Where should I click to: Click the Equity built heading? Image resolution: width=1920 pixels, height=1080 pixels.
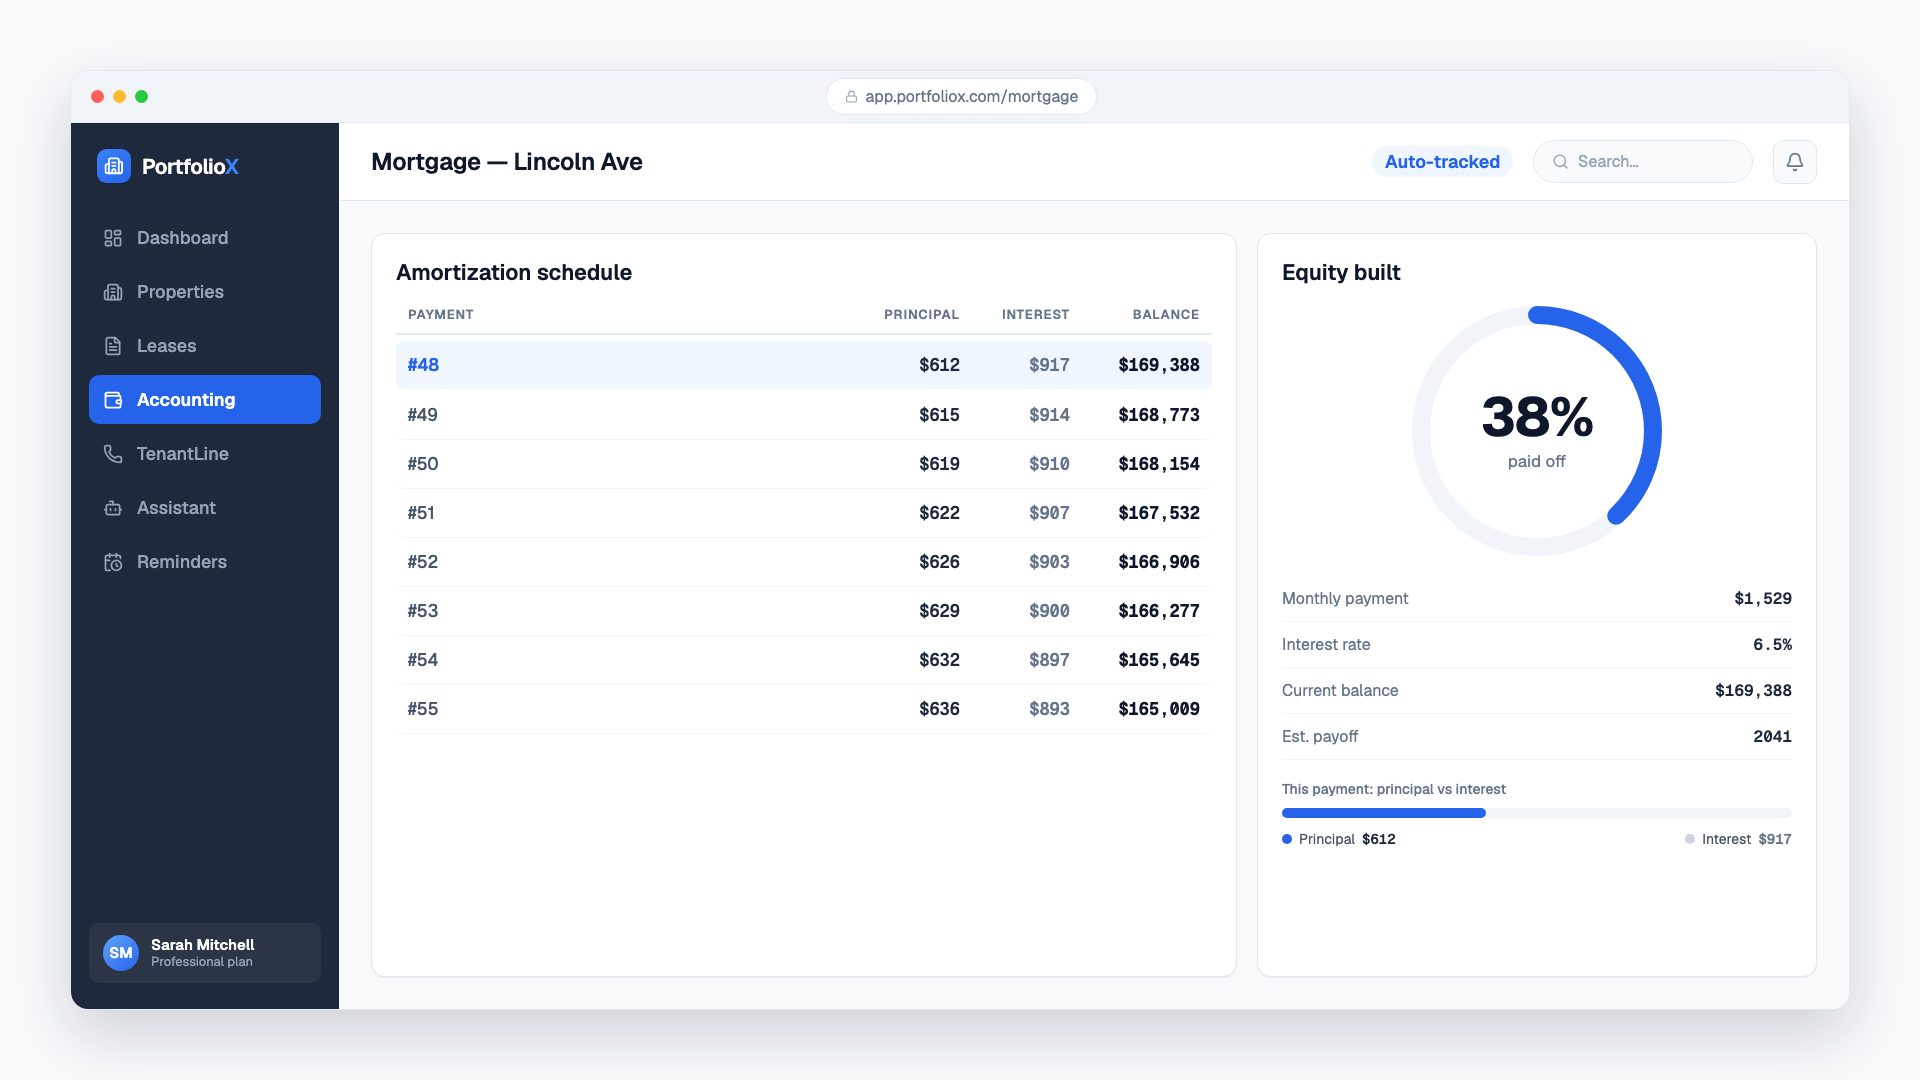pyautogui.click(x=1341, y=272)
